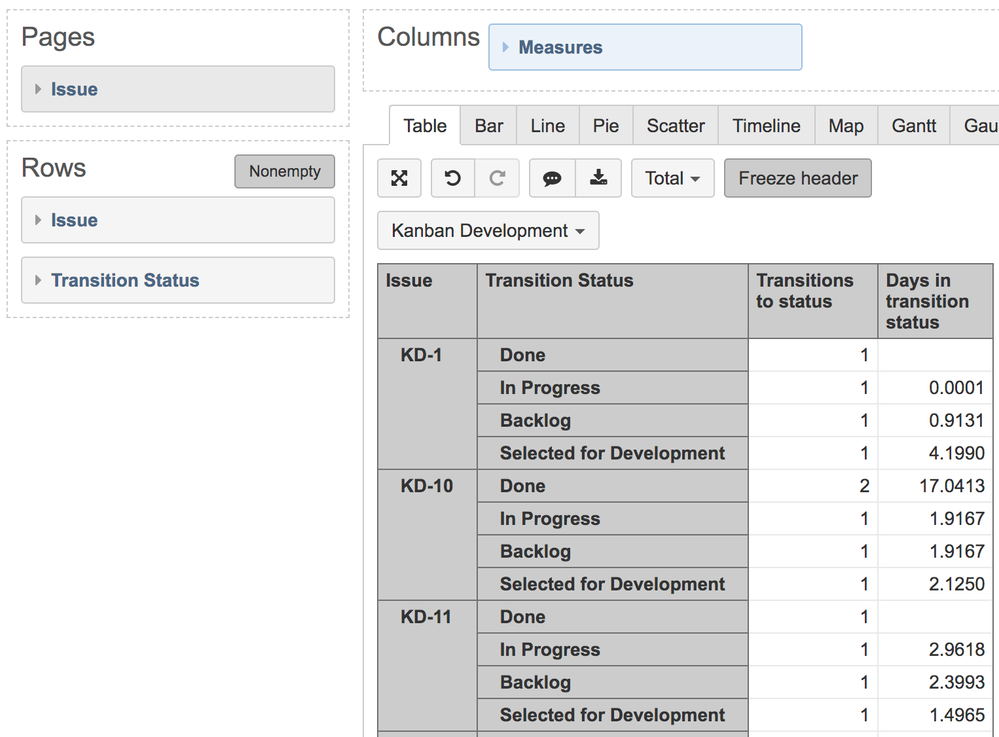Switch to the Pie chart tab
Screen dimensions: 999x737
(605, 125)
